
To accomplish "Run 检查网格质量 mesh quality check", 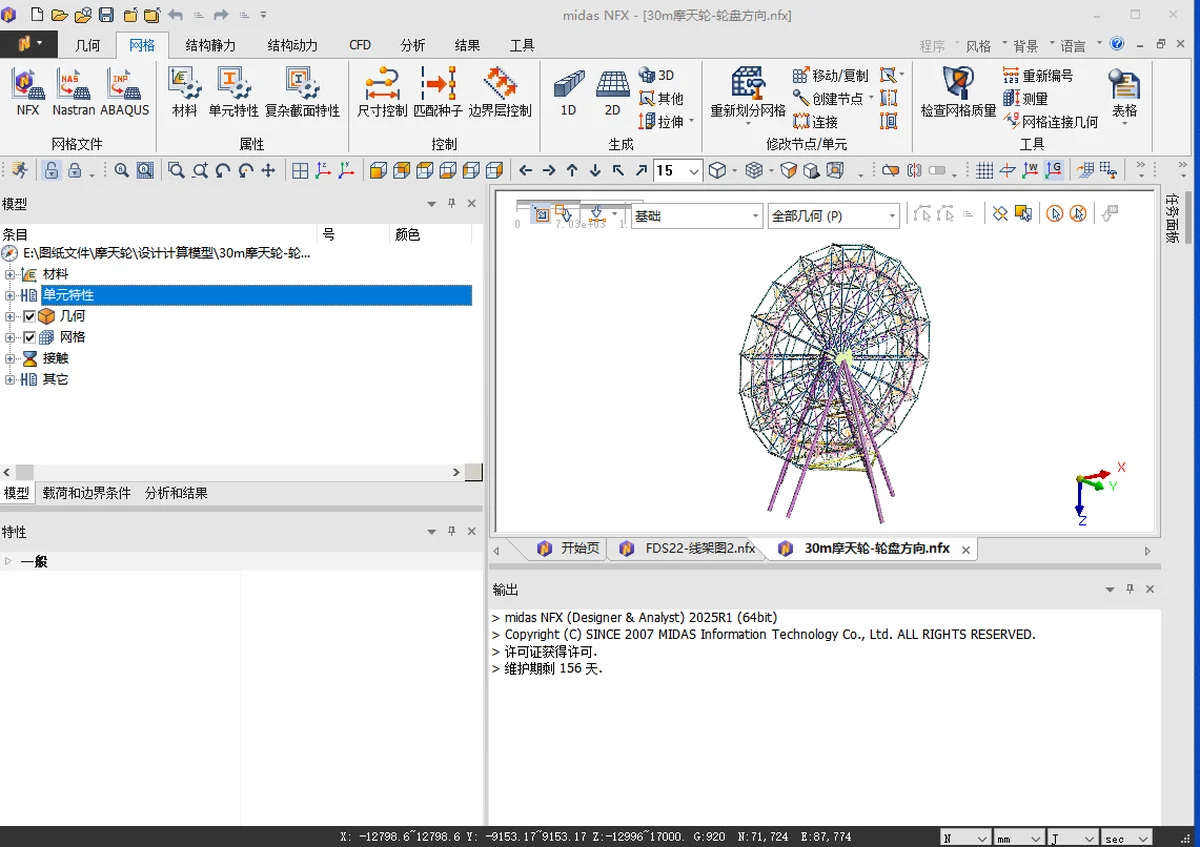I will [x=958, y=92].
